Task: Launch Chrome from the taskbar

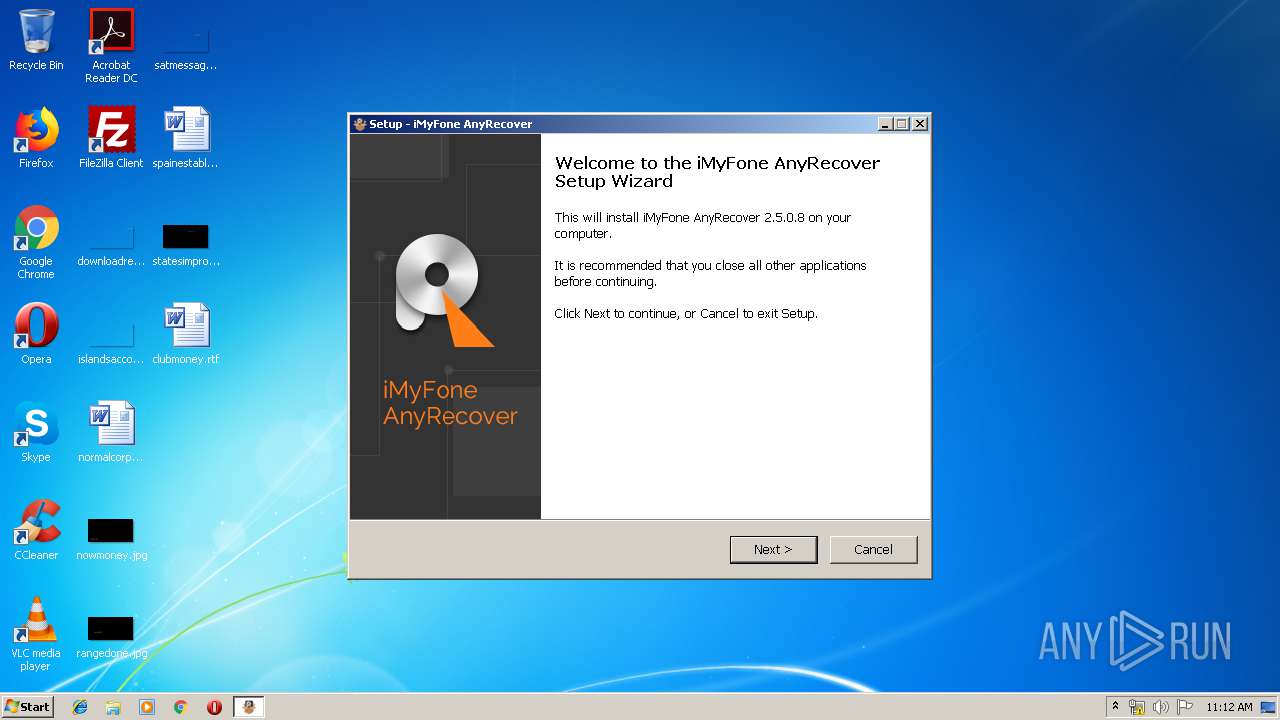Action: tap(180, 707)
